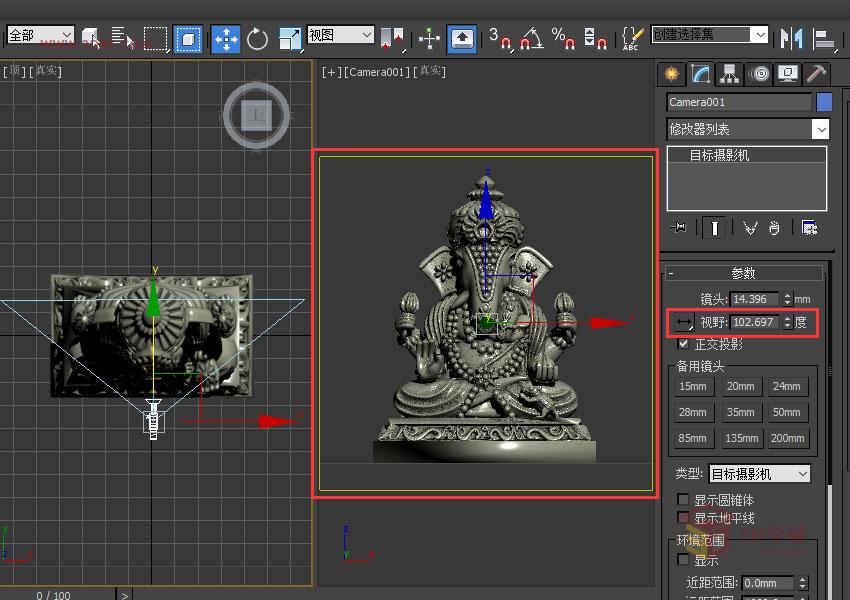Select the Create panel icon
This screenshot has height=600, width=850.
[x=671, y=73]
